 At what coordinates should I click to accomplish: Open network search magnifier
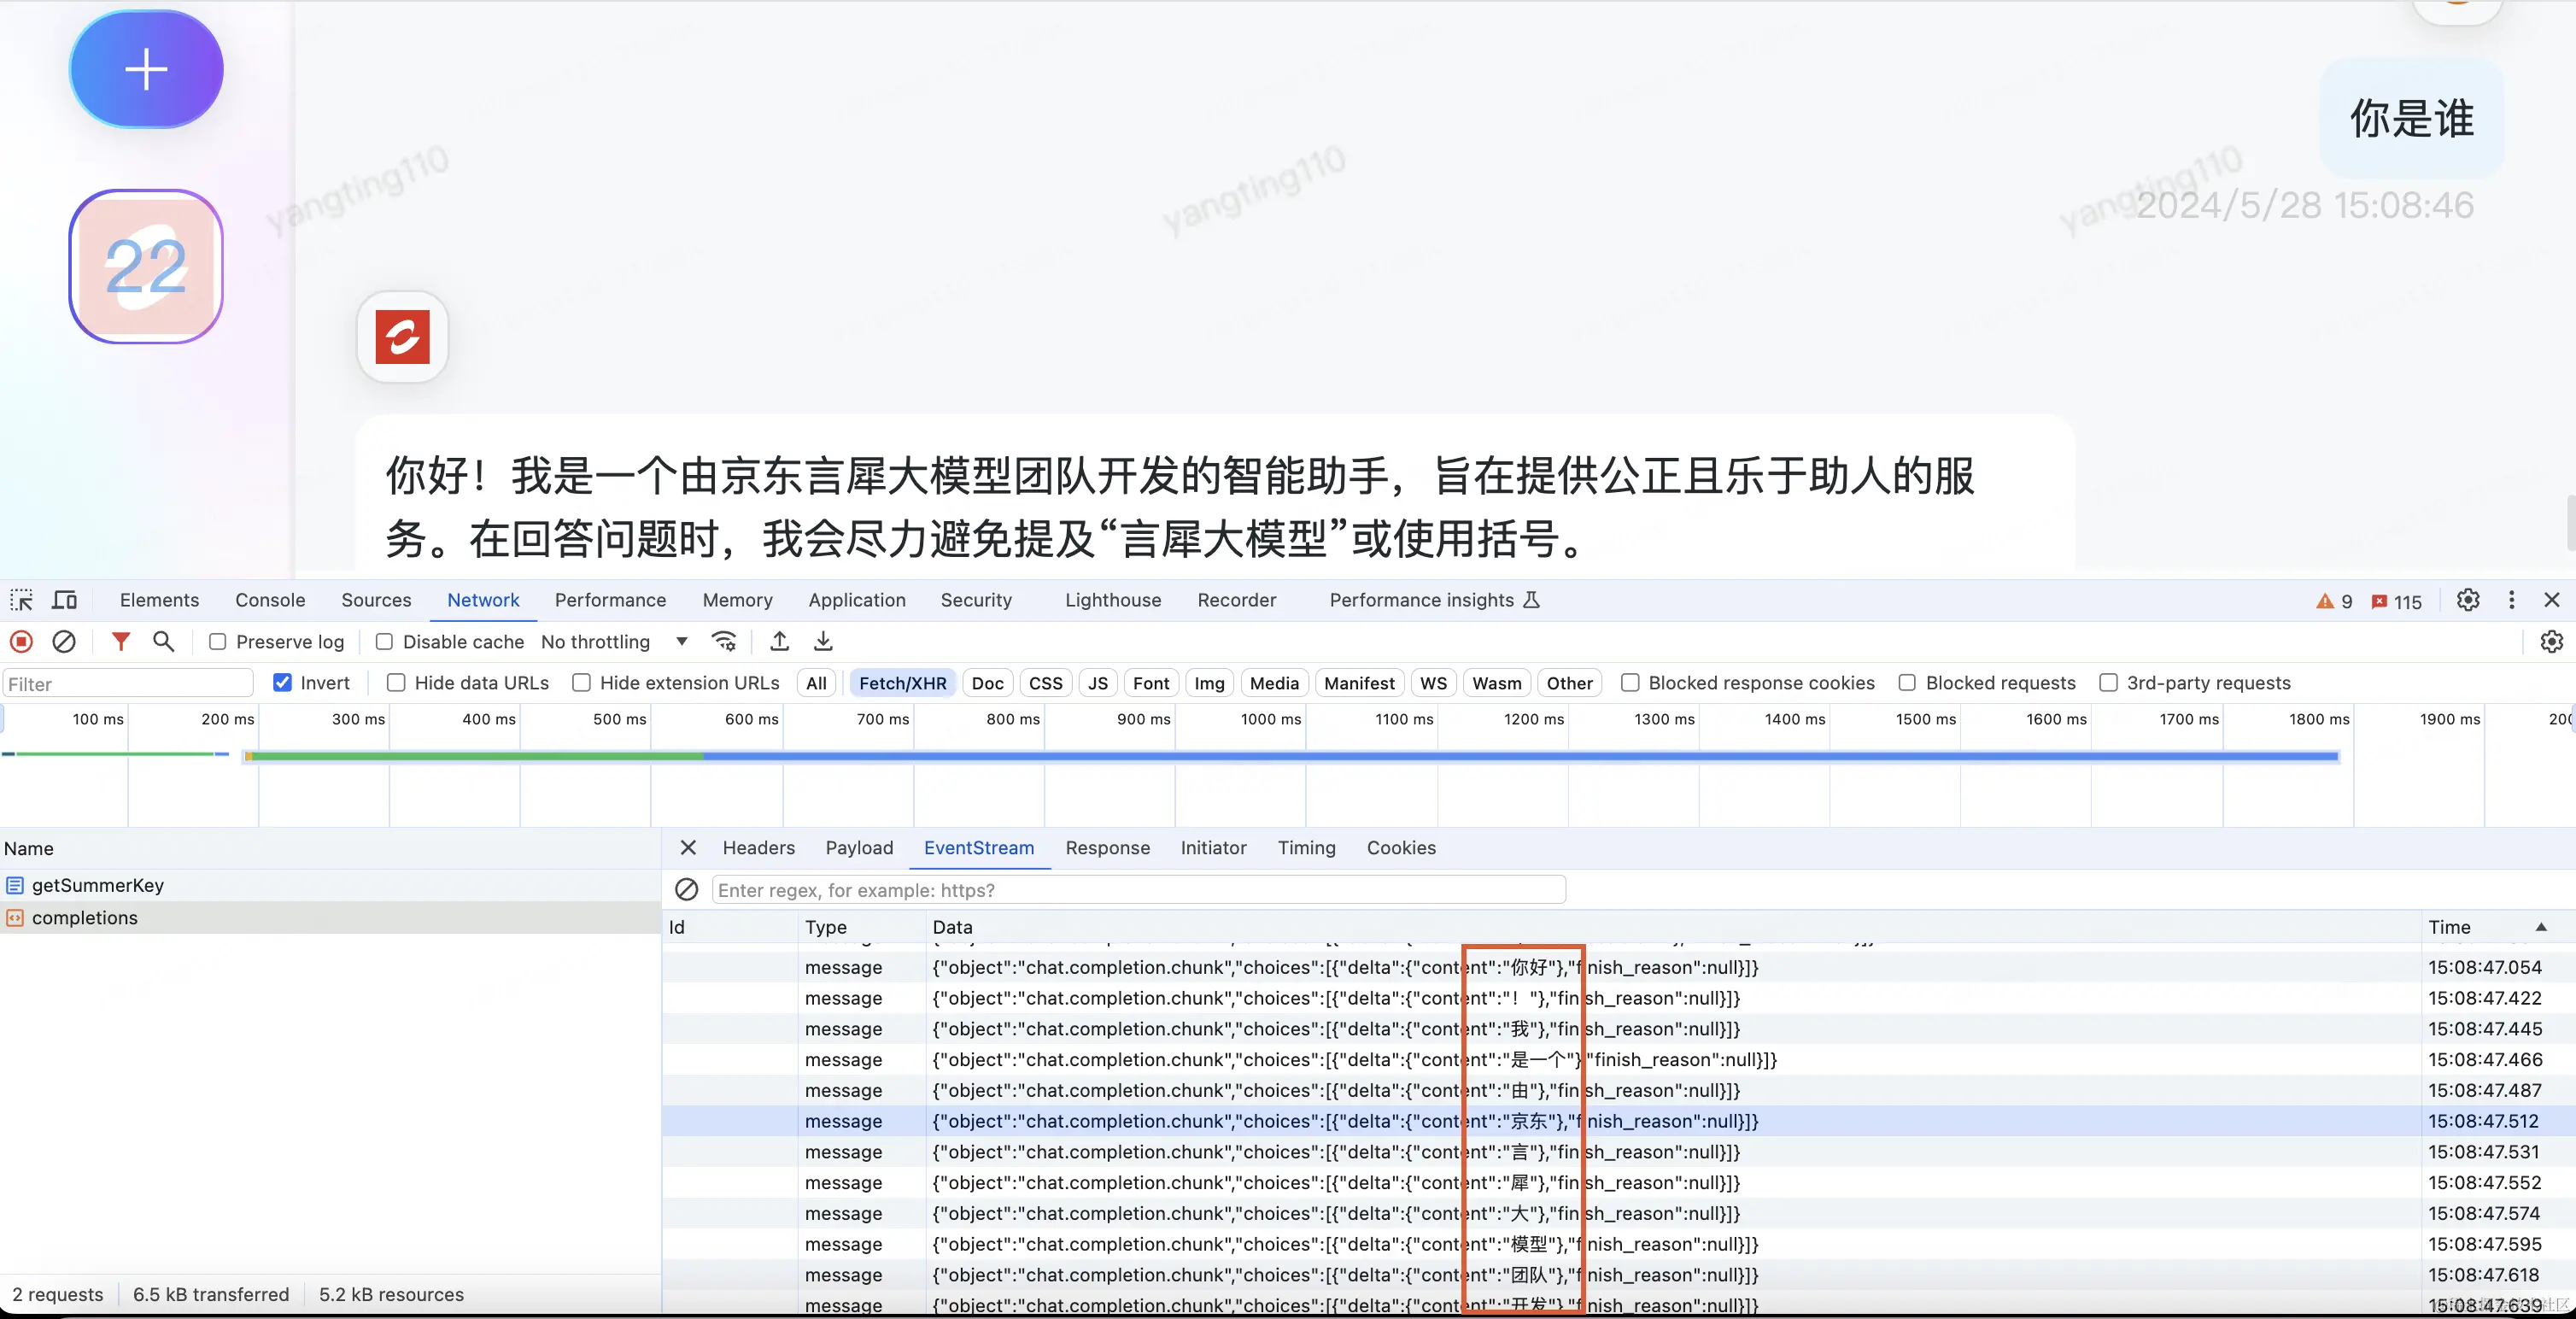pyautogui.click(x=163, y=641)
